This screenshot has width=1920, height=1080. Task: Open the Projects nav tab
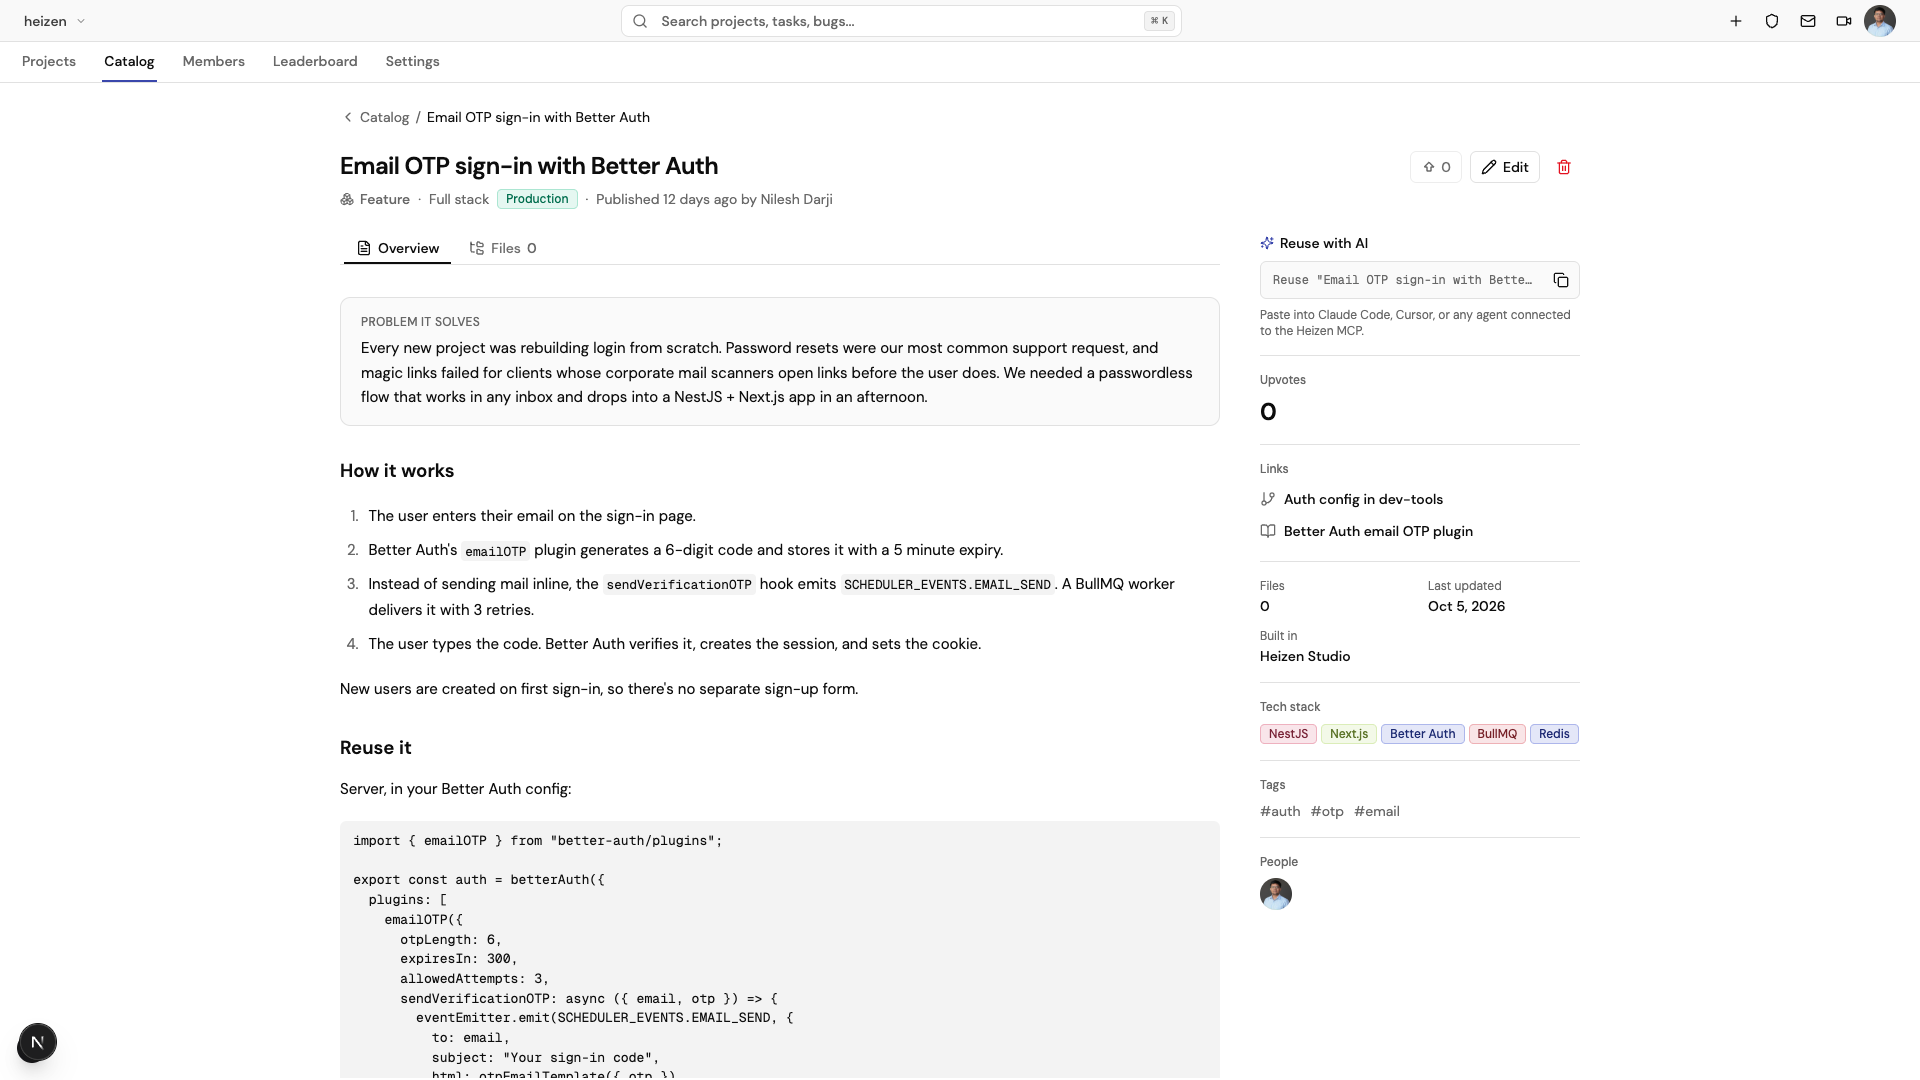pos(49,61)
